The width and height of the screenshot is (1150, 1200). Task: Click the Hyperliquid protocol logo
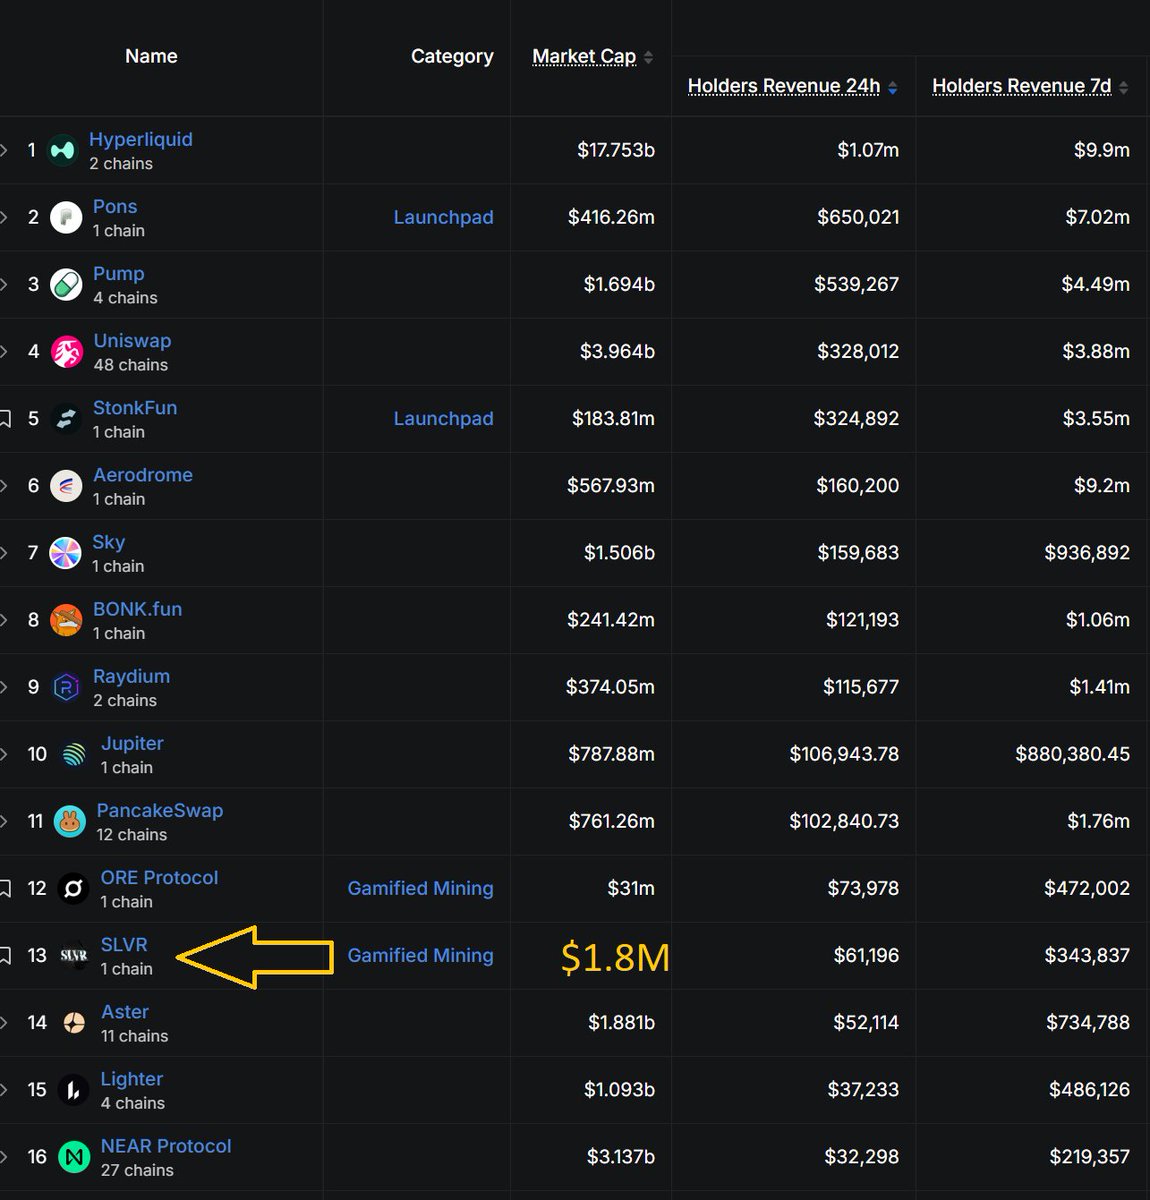63,150
